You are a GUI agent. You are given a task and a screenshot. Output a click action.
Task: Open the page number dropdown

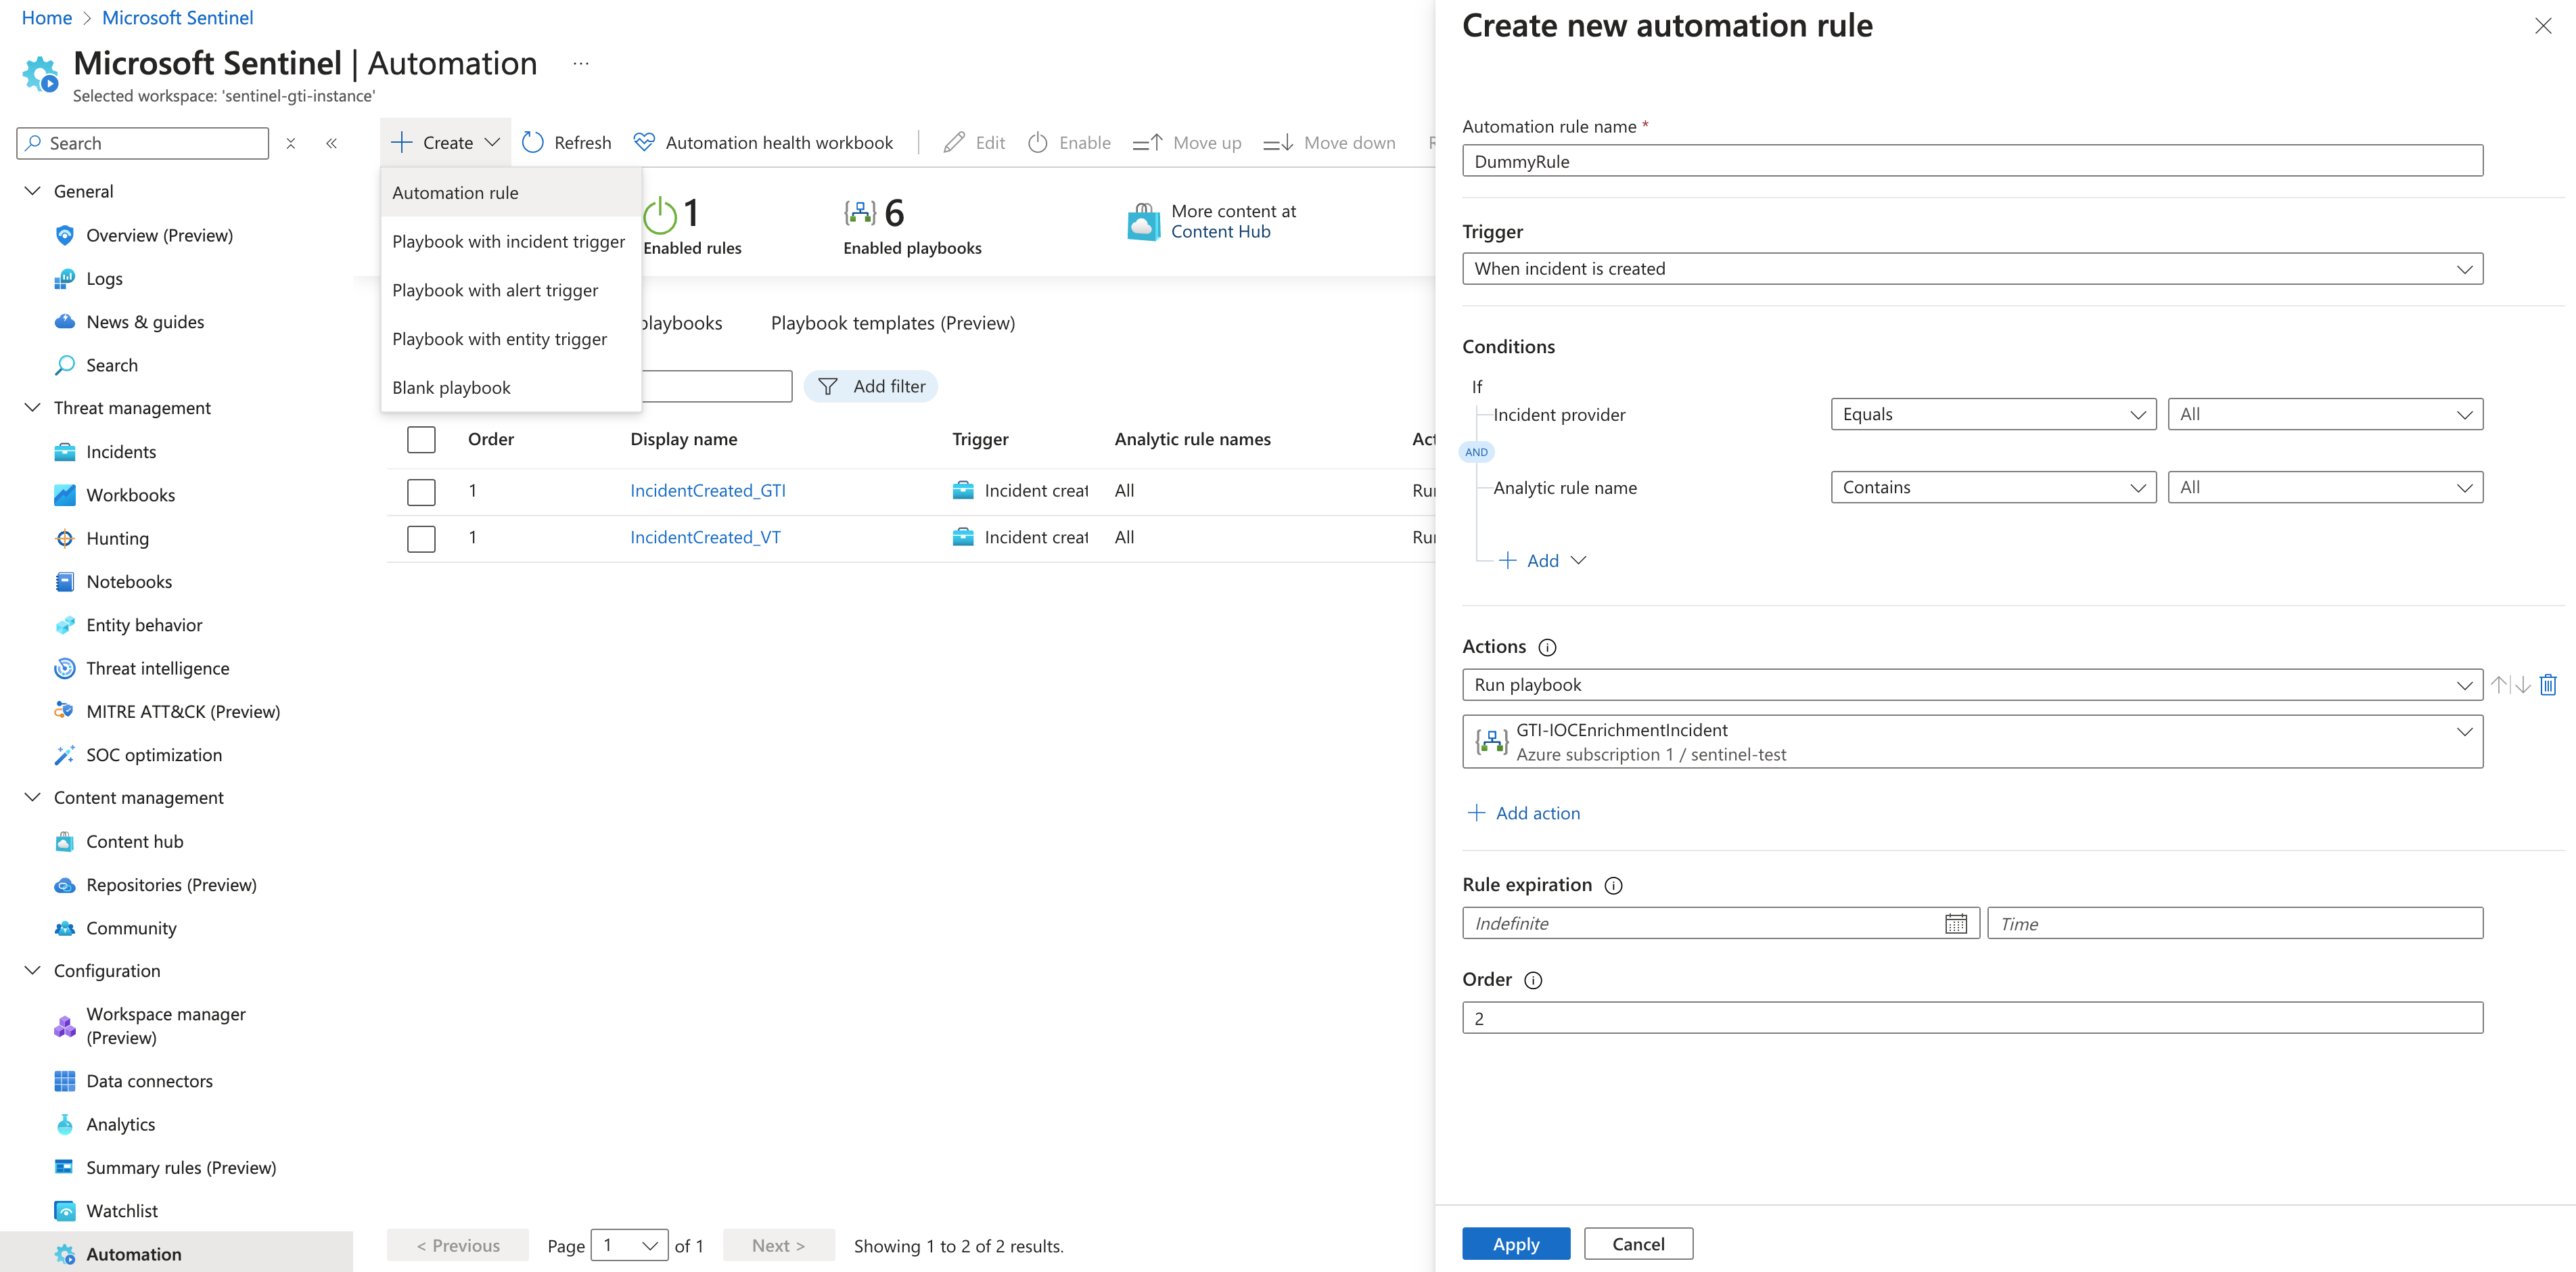pyautogui.click(x=630, y=1245)
